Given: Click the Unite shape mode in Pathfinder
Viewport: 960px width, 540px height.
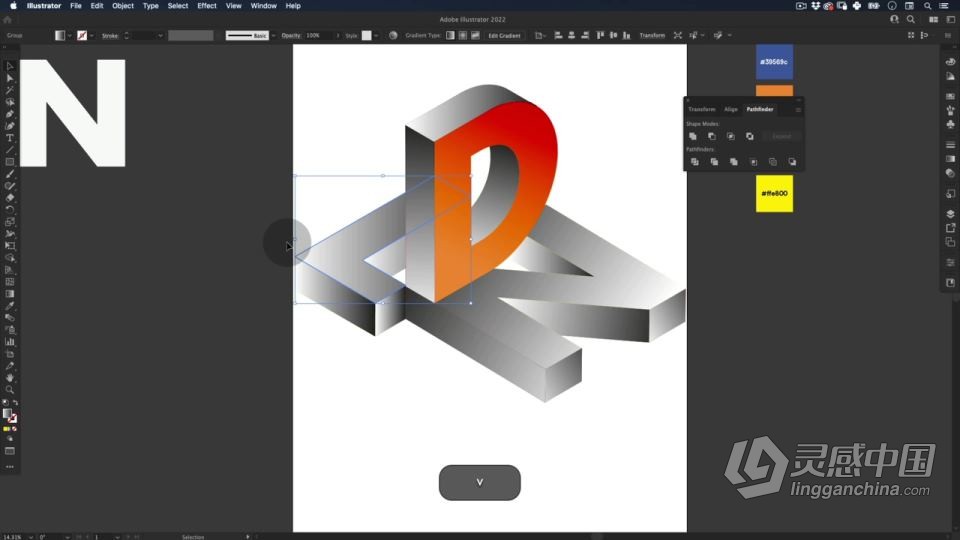Looking at the screenshot, I should (x=693, y=136).
